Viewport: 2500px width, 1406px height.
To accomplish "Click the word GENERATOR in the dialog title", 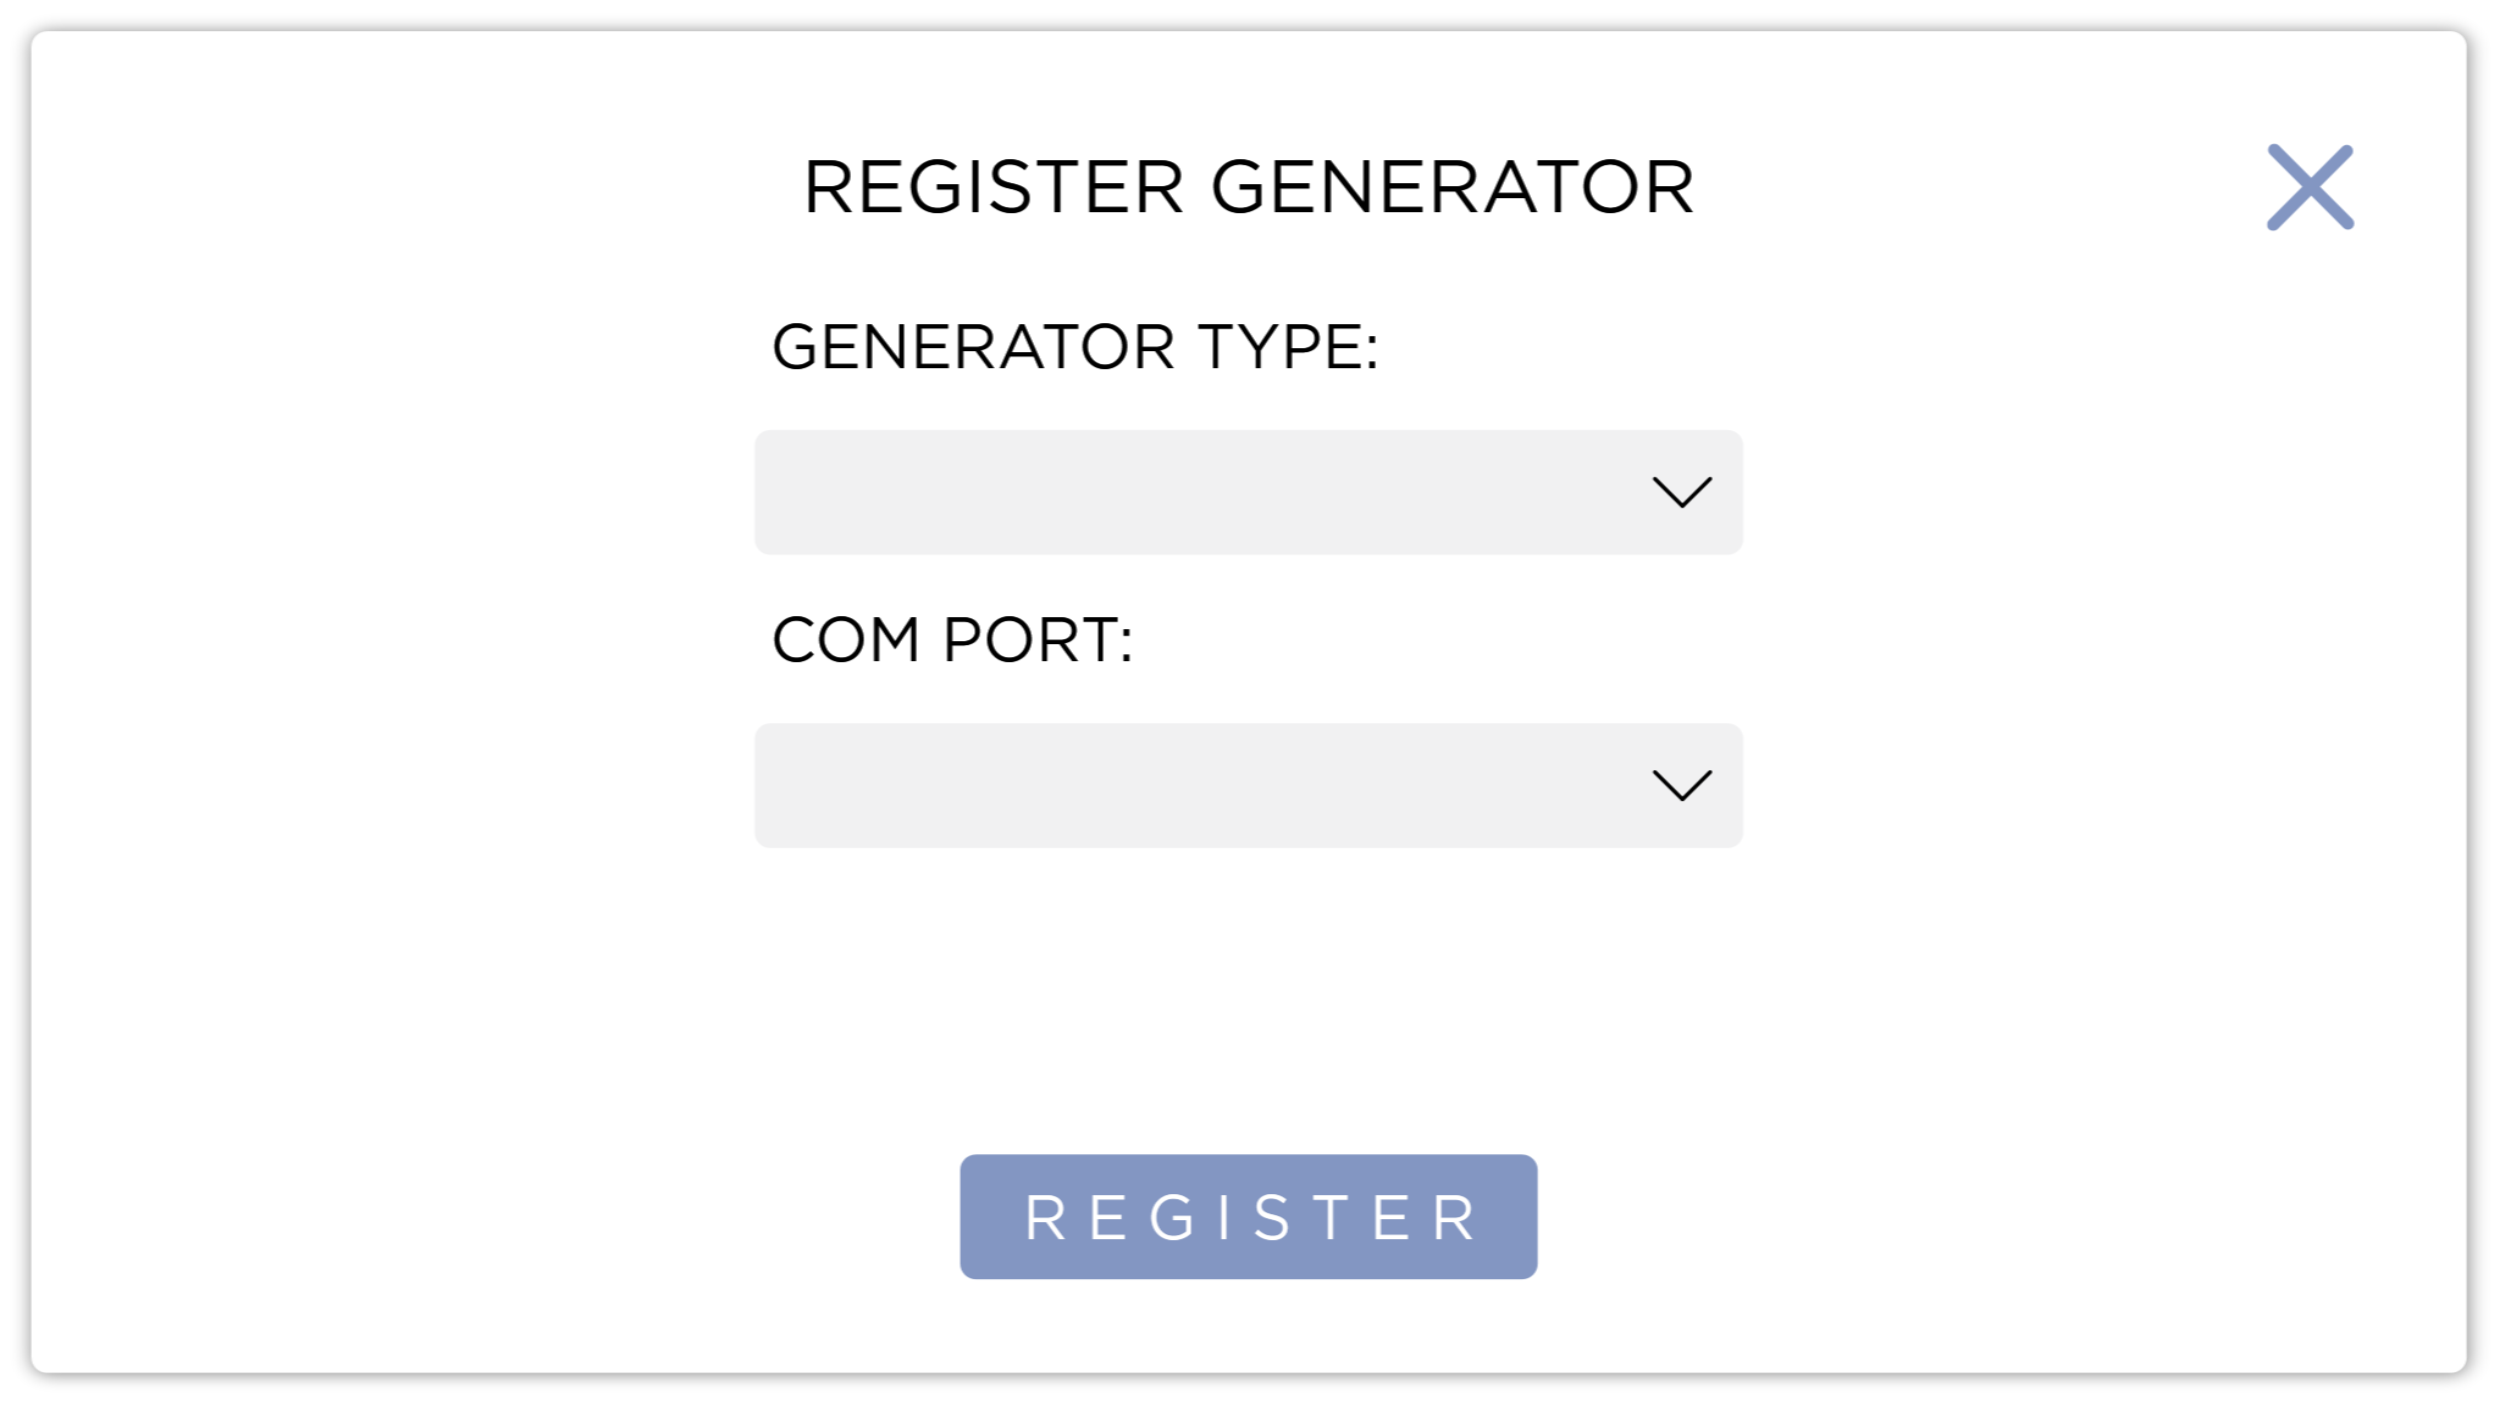I will [x=1452, y=187].
